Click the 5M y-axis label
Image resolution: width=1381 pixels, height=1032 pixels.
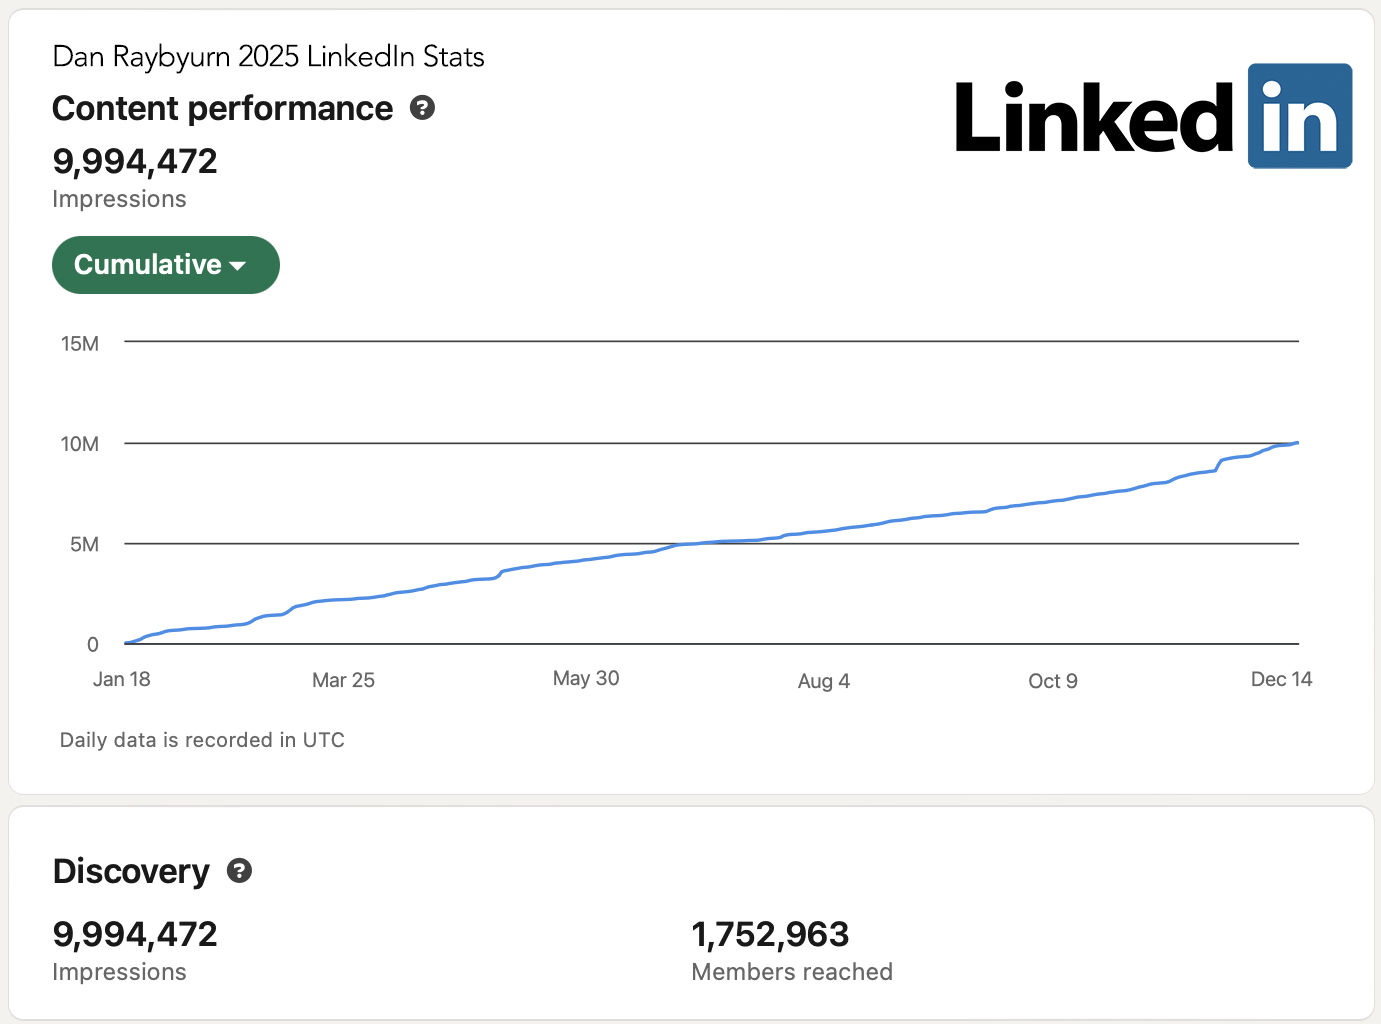[x=84, y=545]
